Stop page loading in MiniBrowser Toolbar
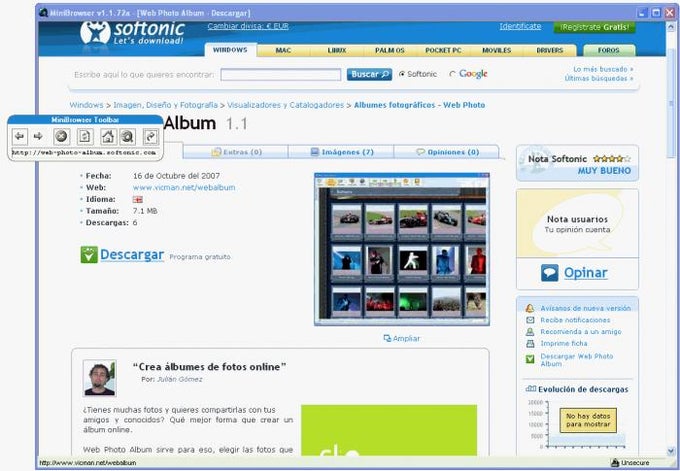Screen dimensions: 680x471 click(62, 137)
